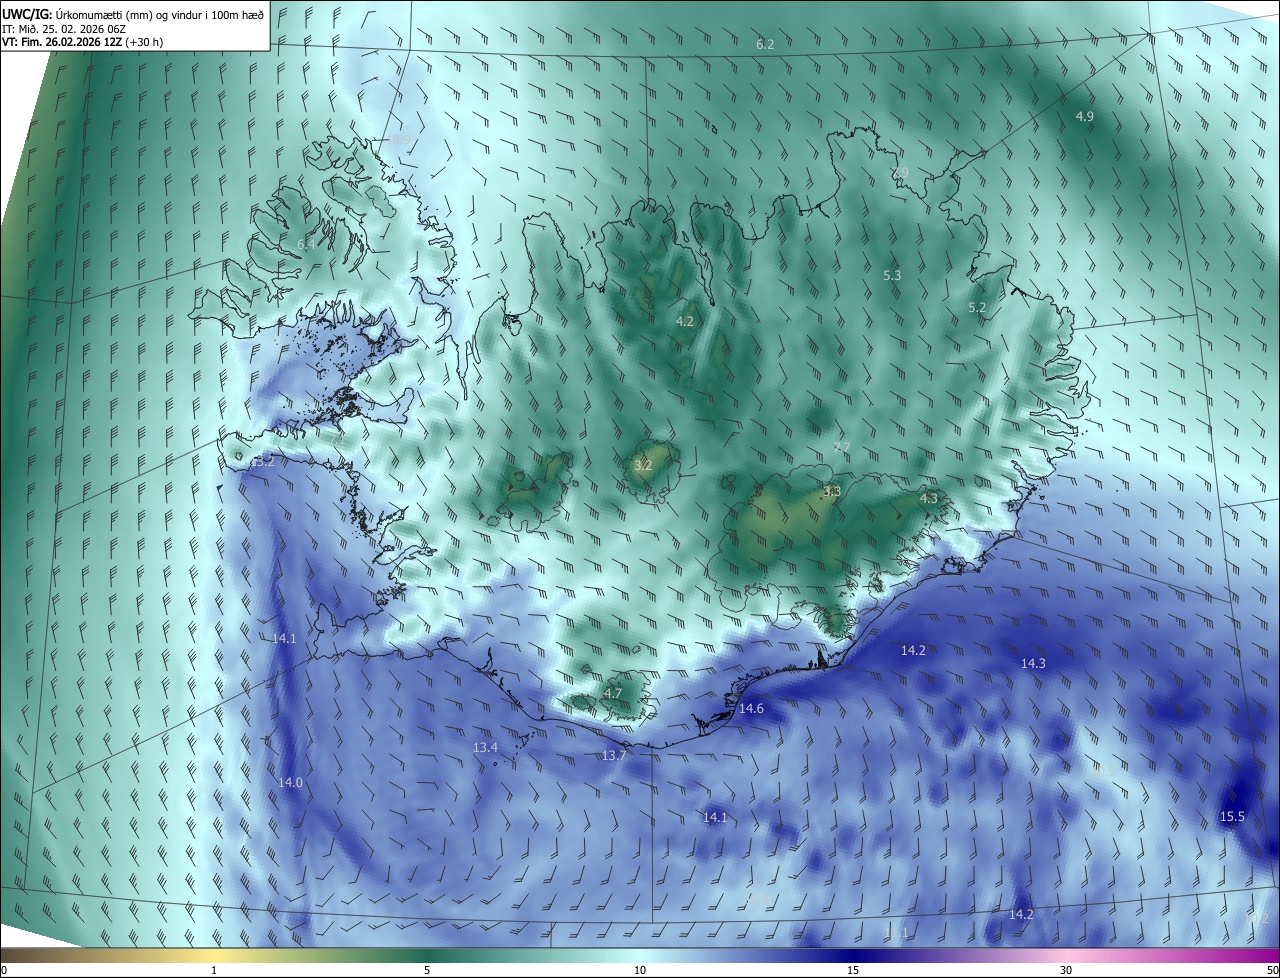Image resolution: width=1280 pixels, height=978 pixels.
Task: Select the 6.2 value label on the map
Action: 765,44
